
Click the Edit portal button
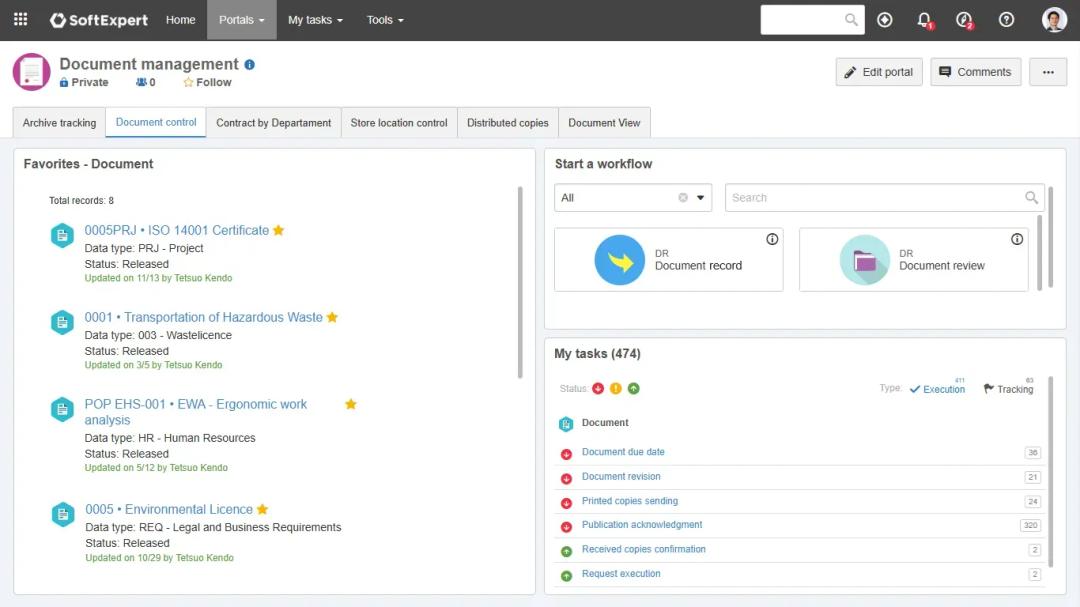pyautogui.click(x=879, y=72)
